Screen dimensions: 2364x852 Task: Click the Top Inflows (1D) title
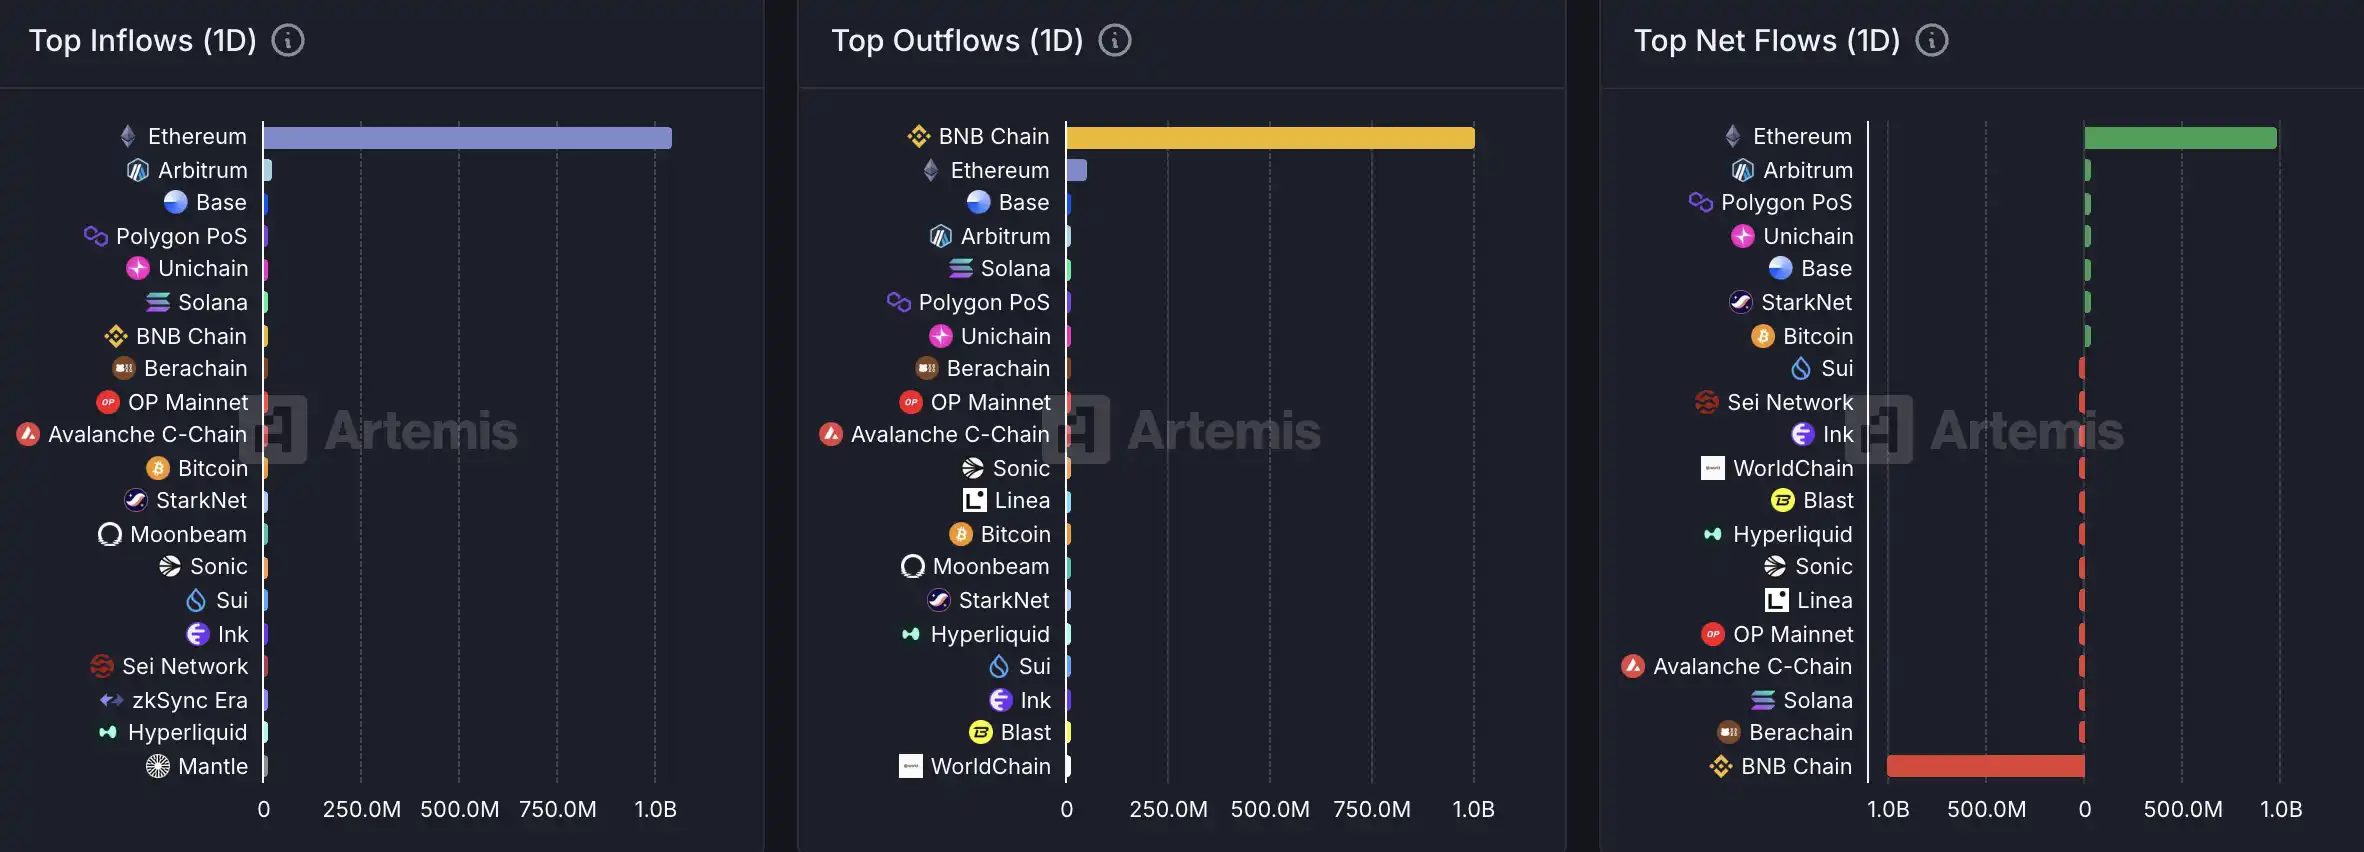[142, 41]
